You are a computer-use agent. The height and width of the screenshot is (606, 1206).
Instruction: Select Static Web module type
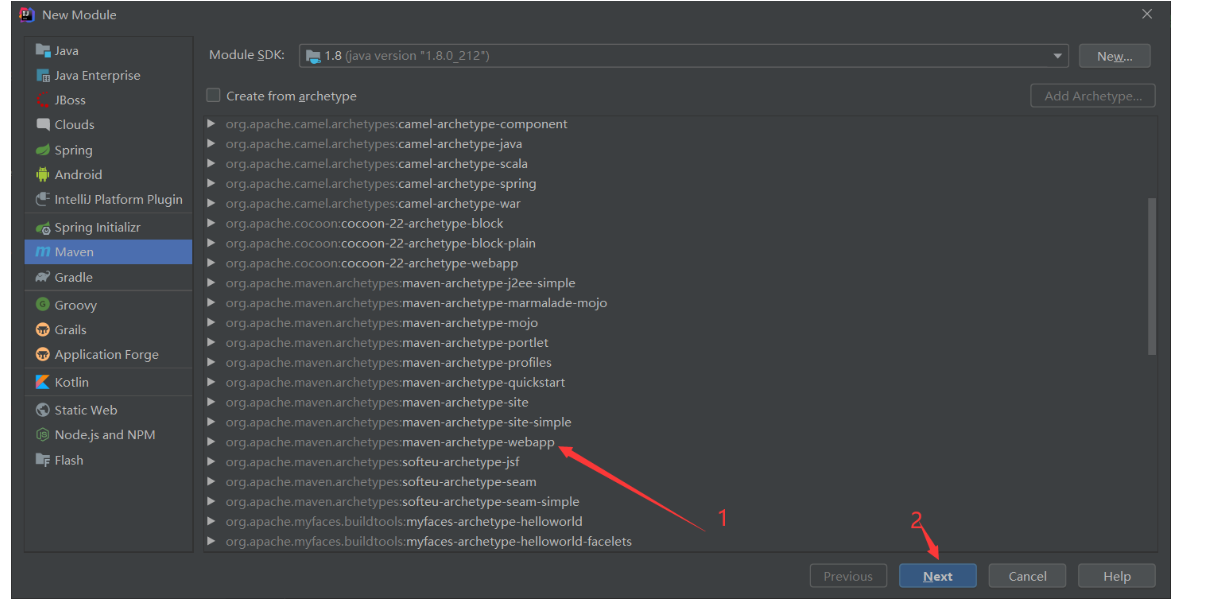pyautogui.click(x=108, y=410)
